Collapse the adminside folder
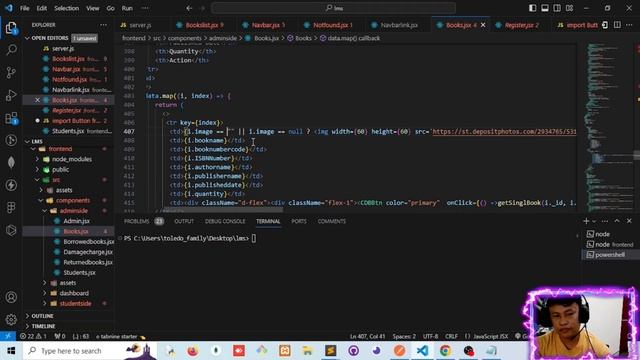The height and width of the screenshot is (360, 640). point(74,211)
